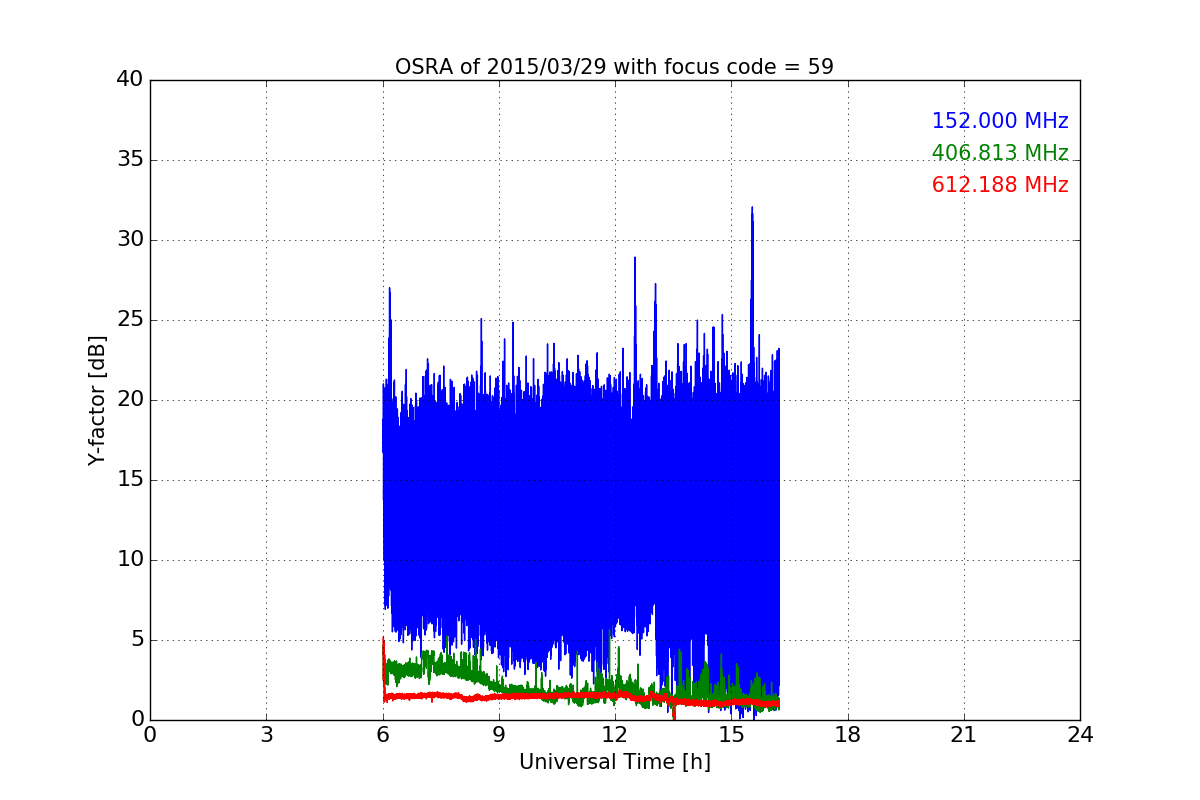Click the y-axis tick label '25'
Viewport: 1200px width, 800px height.
(x=130, y=320)
